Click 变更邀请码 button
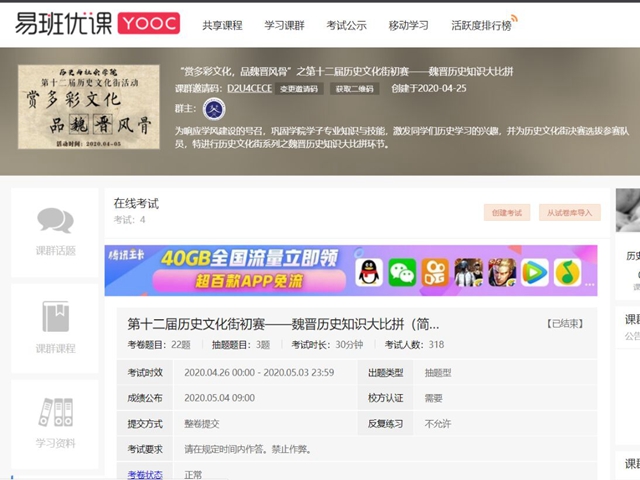 298,89
